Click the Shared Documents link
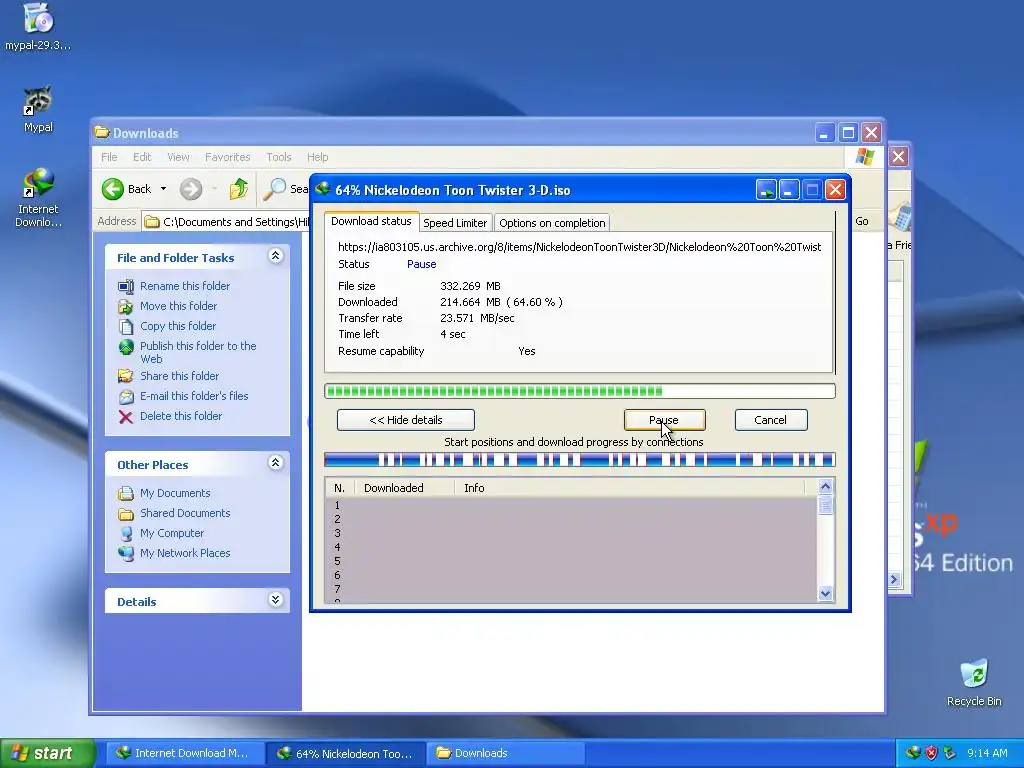 click(185, 513)
